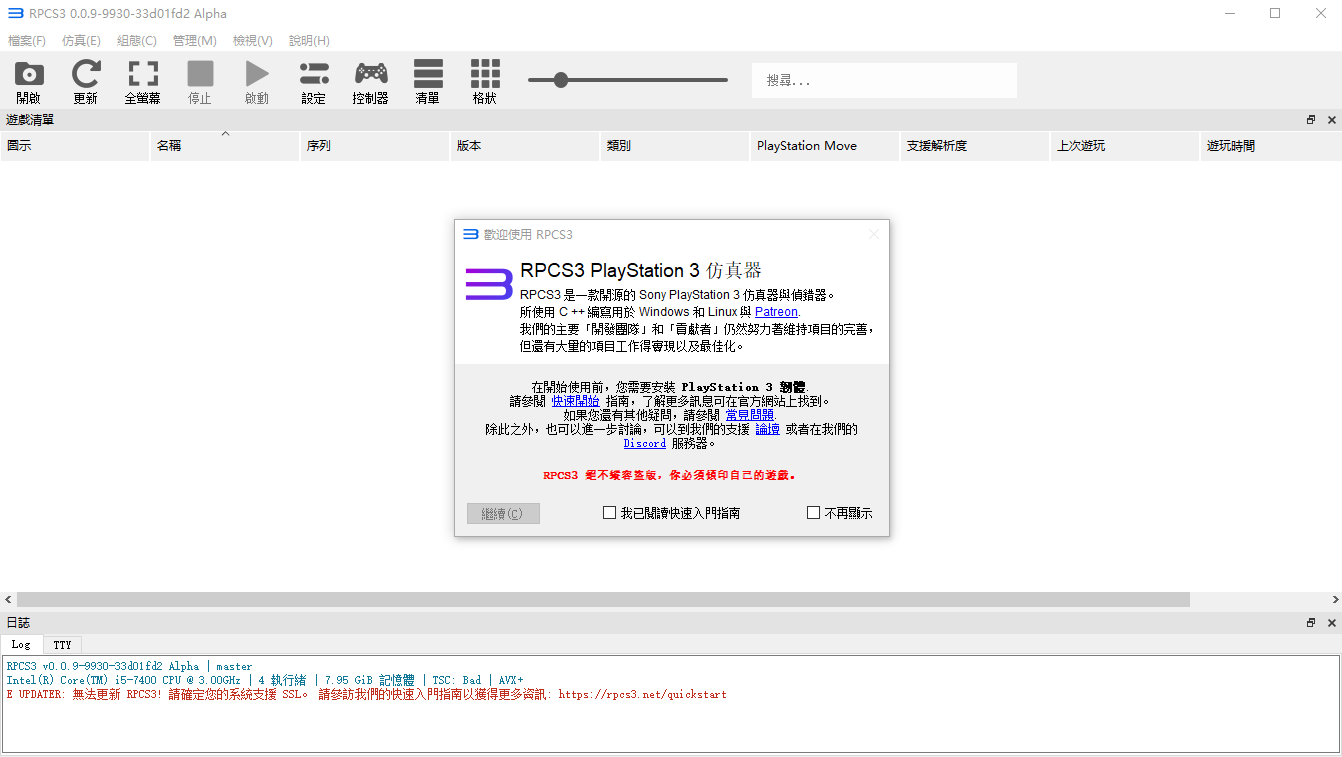Click the icon size slider handle
1342x757 pixels.
pos(560,80)
